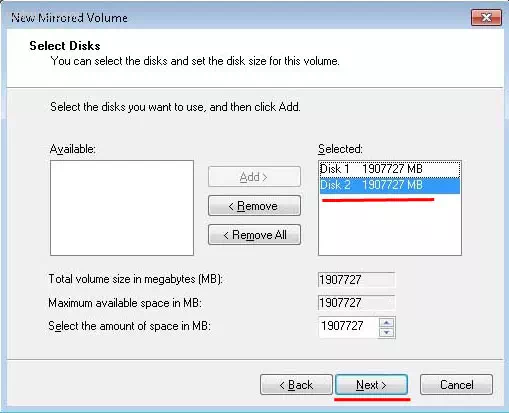This screenshot has width=509, height=413.
Task: Decrease space amount with the down arrow
Action: click(x=387, y=332)
